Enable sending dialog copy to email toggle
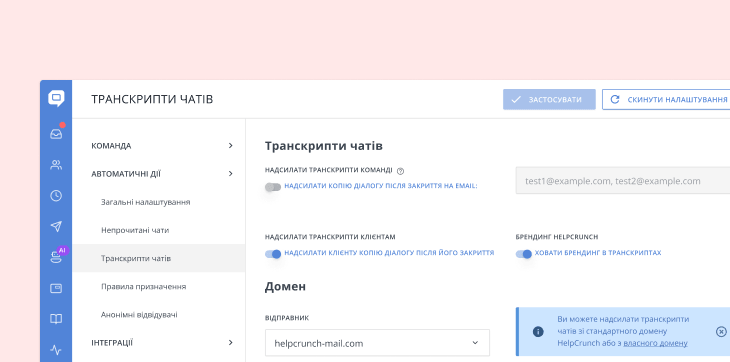The width and height of the screenshot is (730, 362). pyautogui.click(x=273, y=187)
